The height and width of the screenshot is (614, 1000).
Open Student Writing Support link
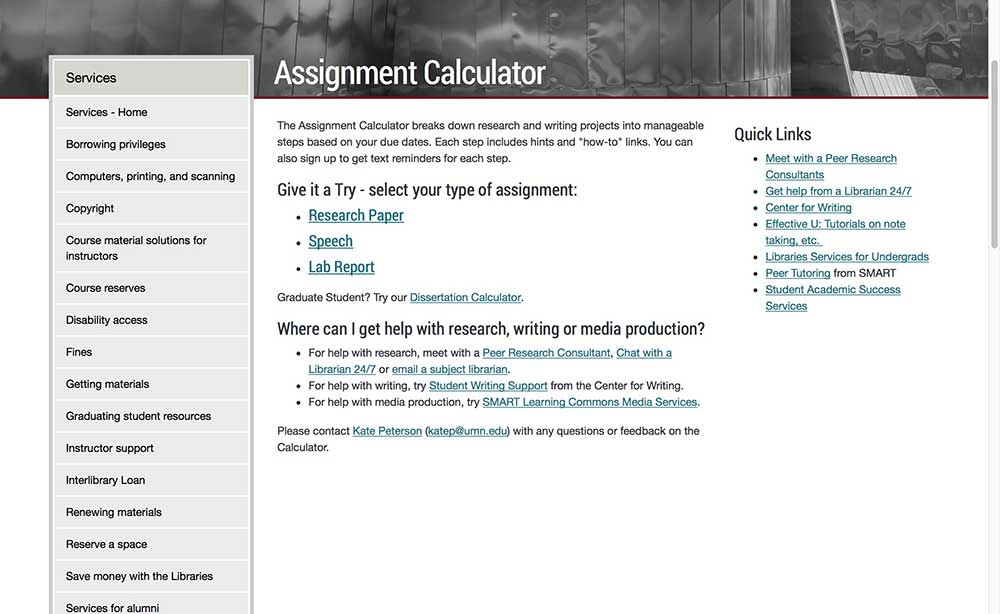[488, 386]
